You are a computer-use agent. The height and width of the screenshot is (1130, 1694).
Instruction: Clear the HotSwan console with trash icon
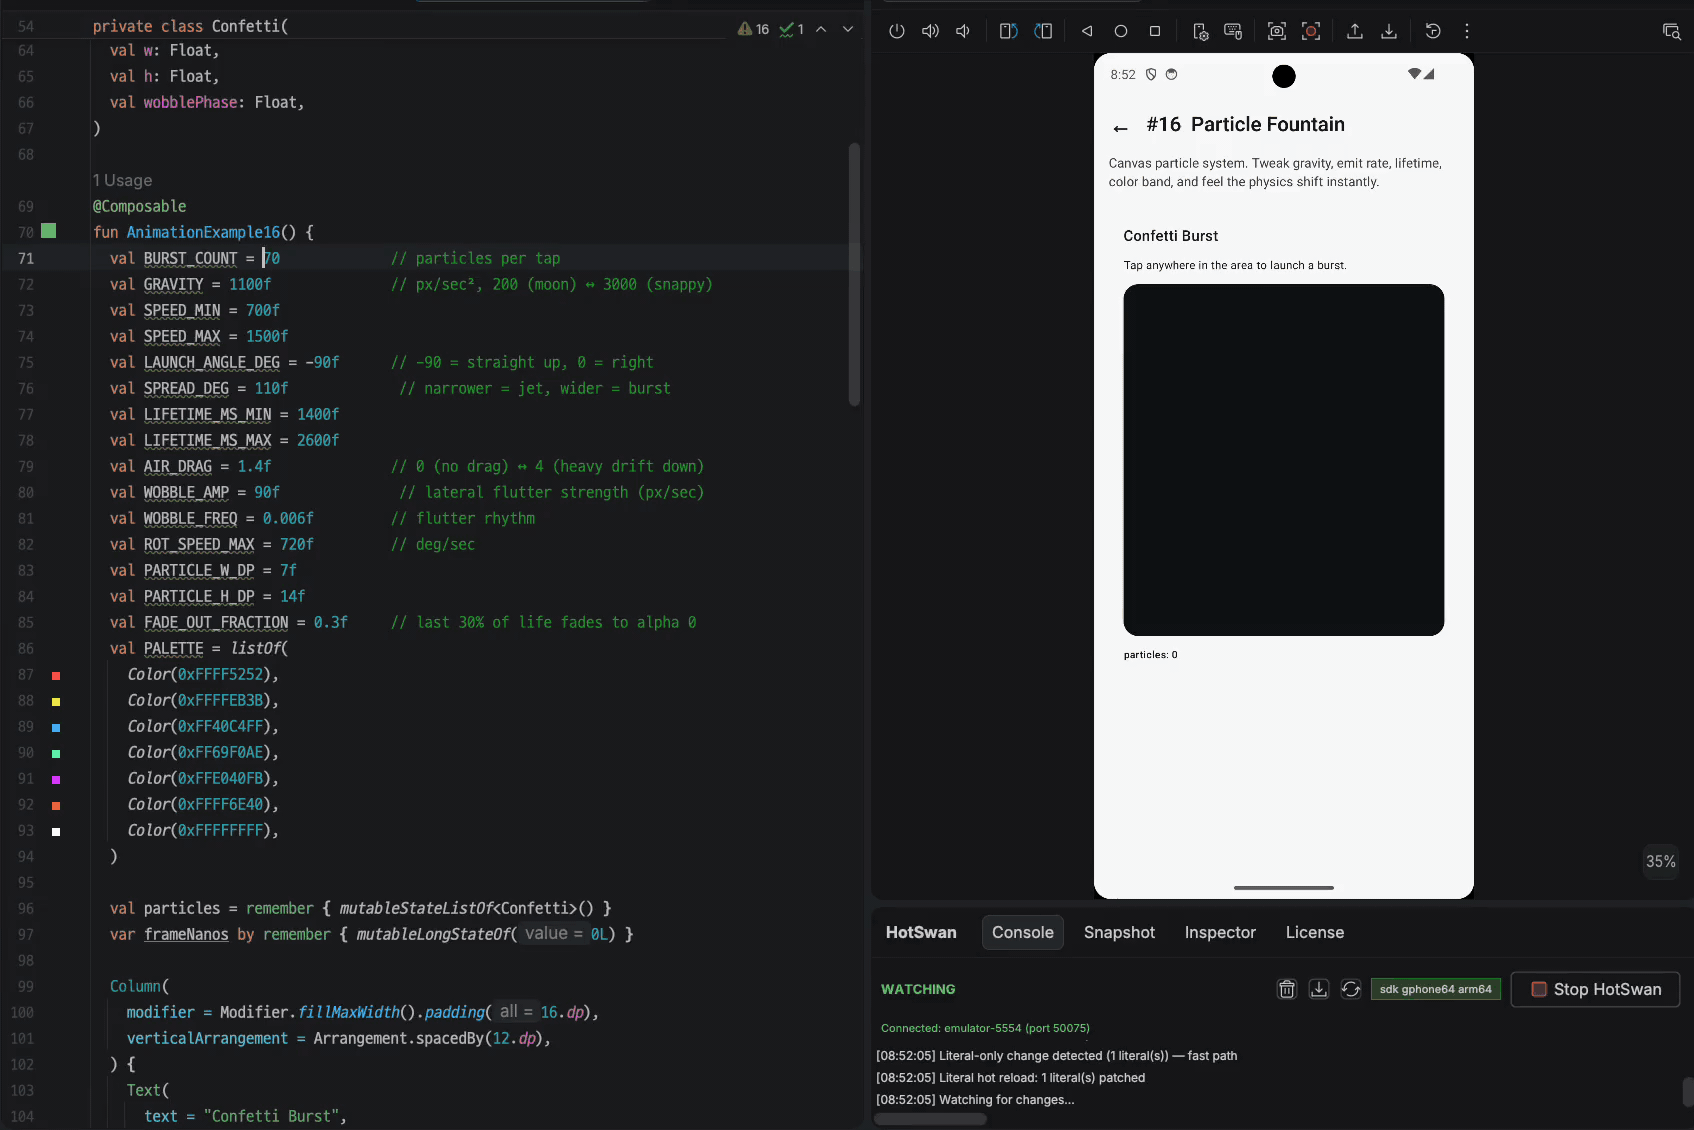point(1287,989)
